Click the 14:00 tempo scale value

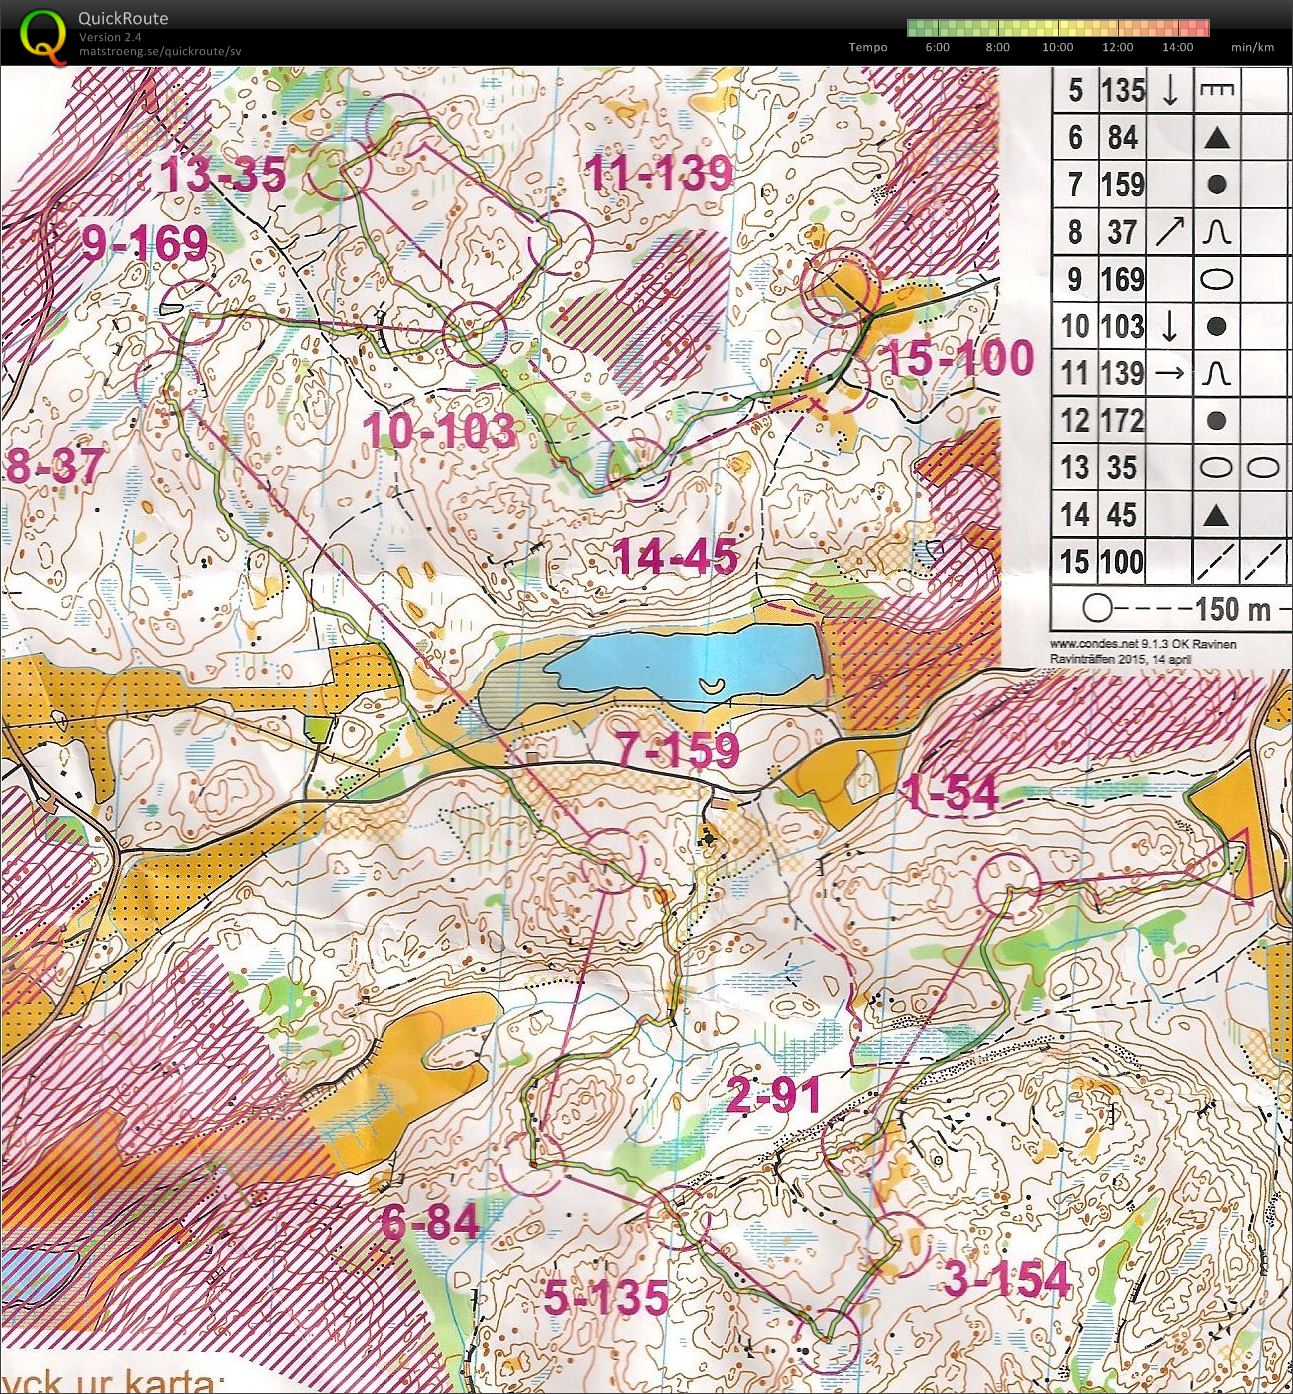(x=1178, y=47)
